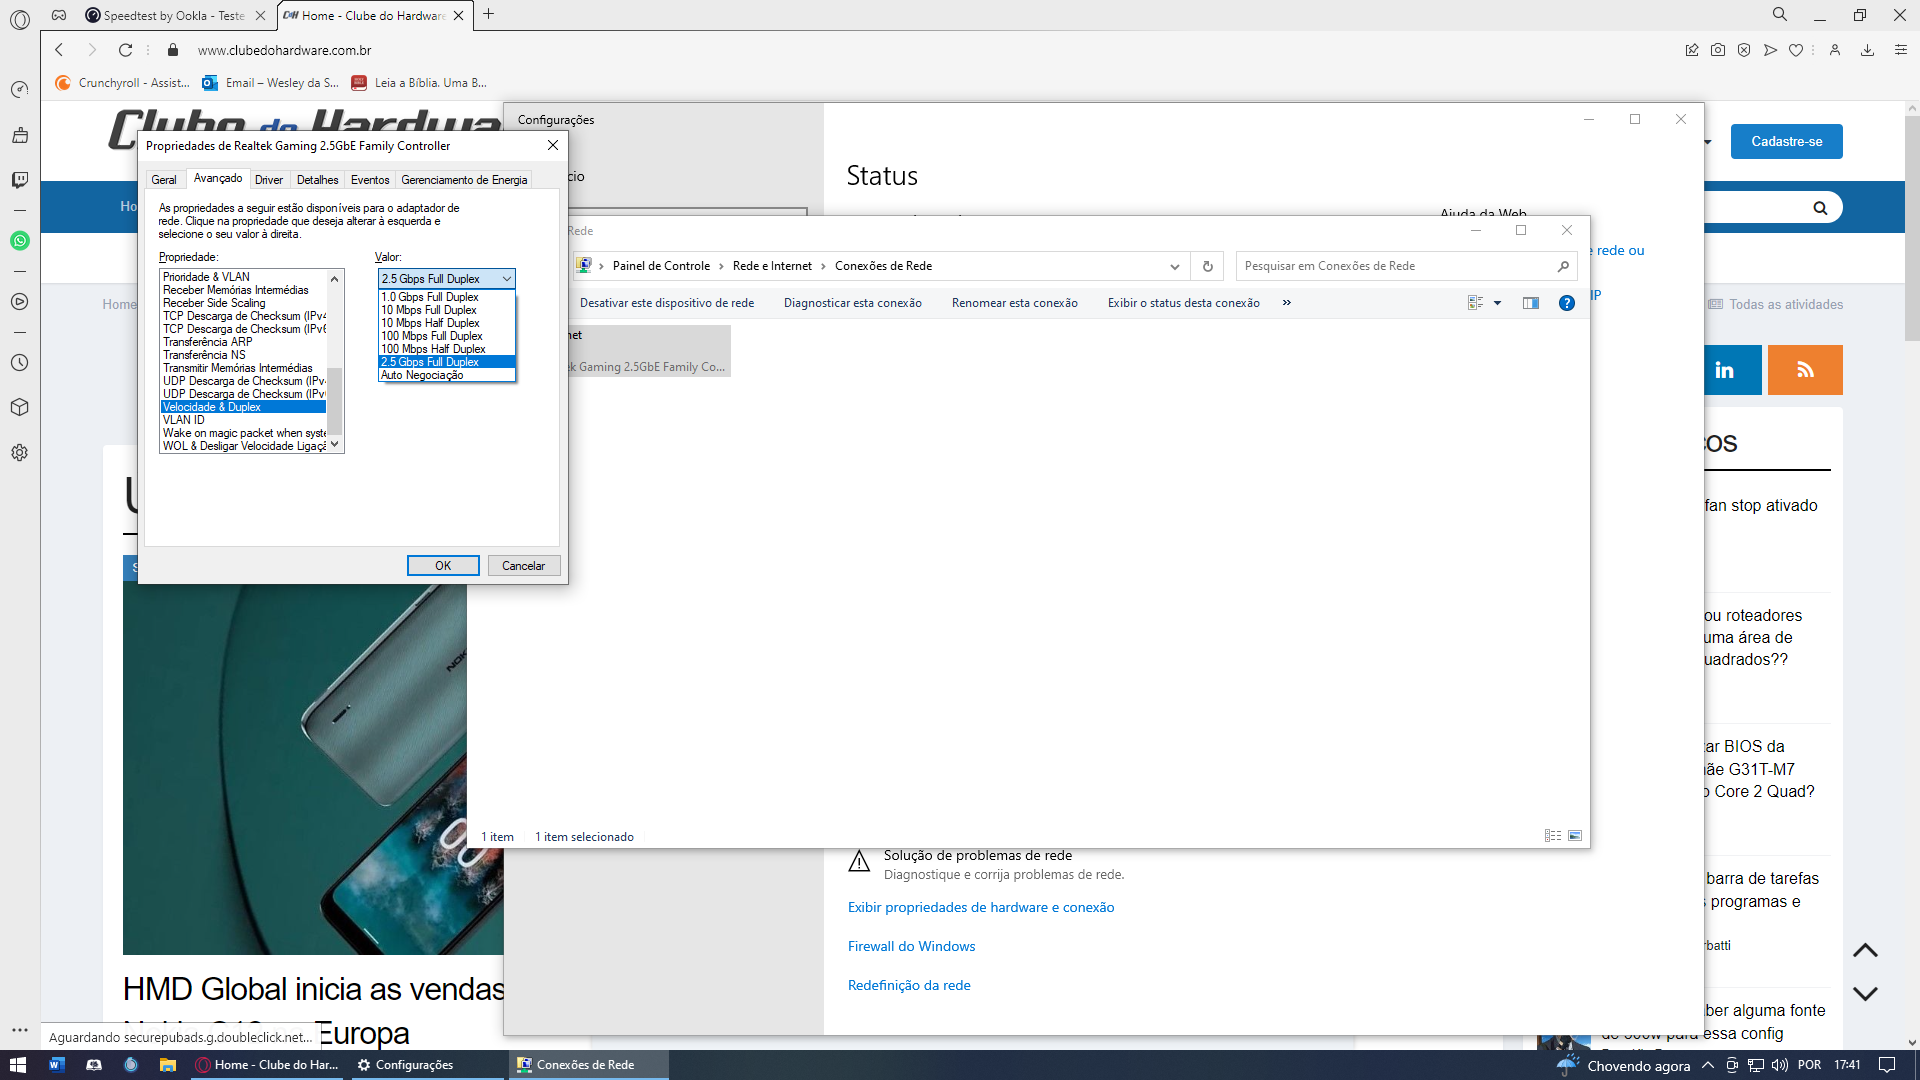Select Wake on magic packet property

[x=243, y=433]
